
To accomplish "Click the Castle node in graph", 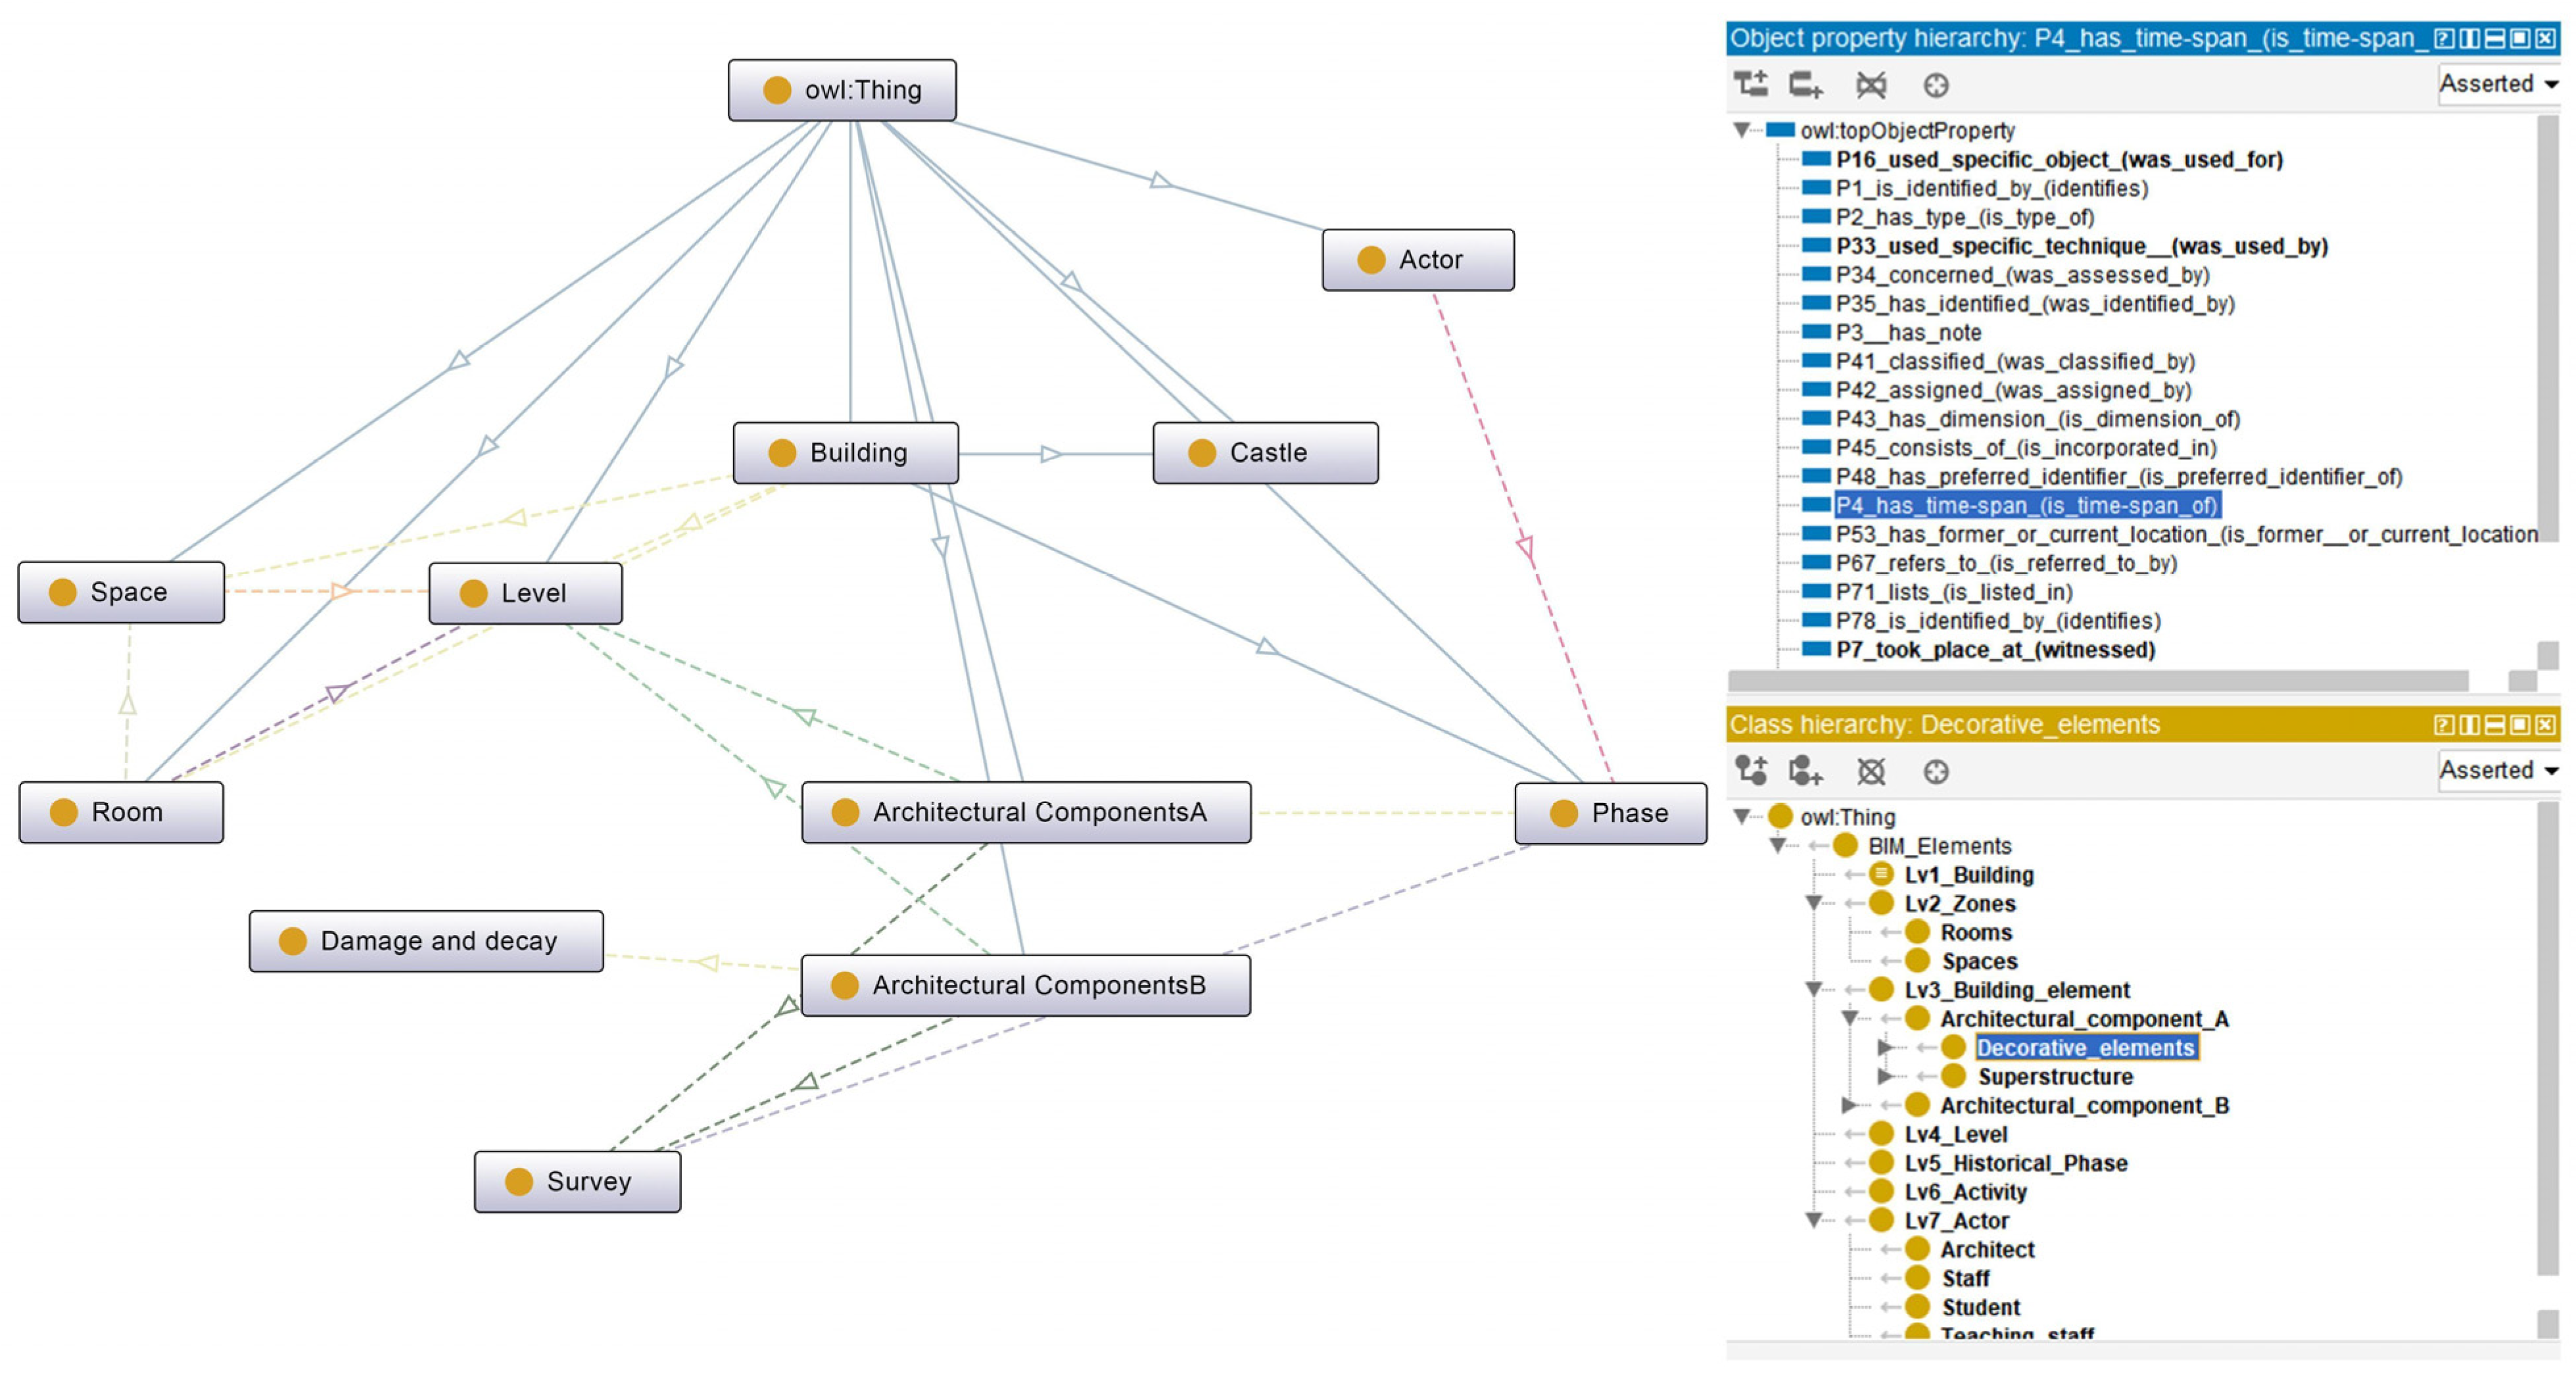I will [x=1265, y=453].
